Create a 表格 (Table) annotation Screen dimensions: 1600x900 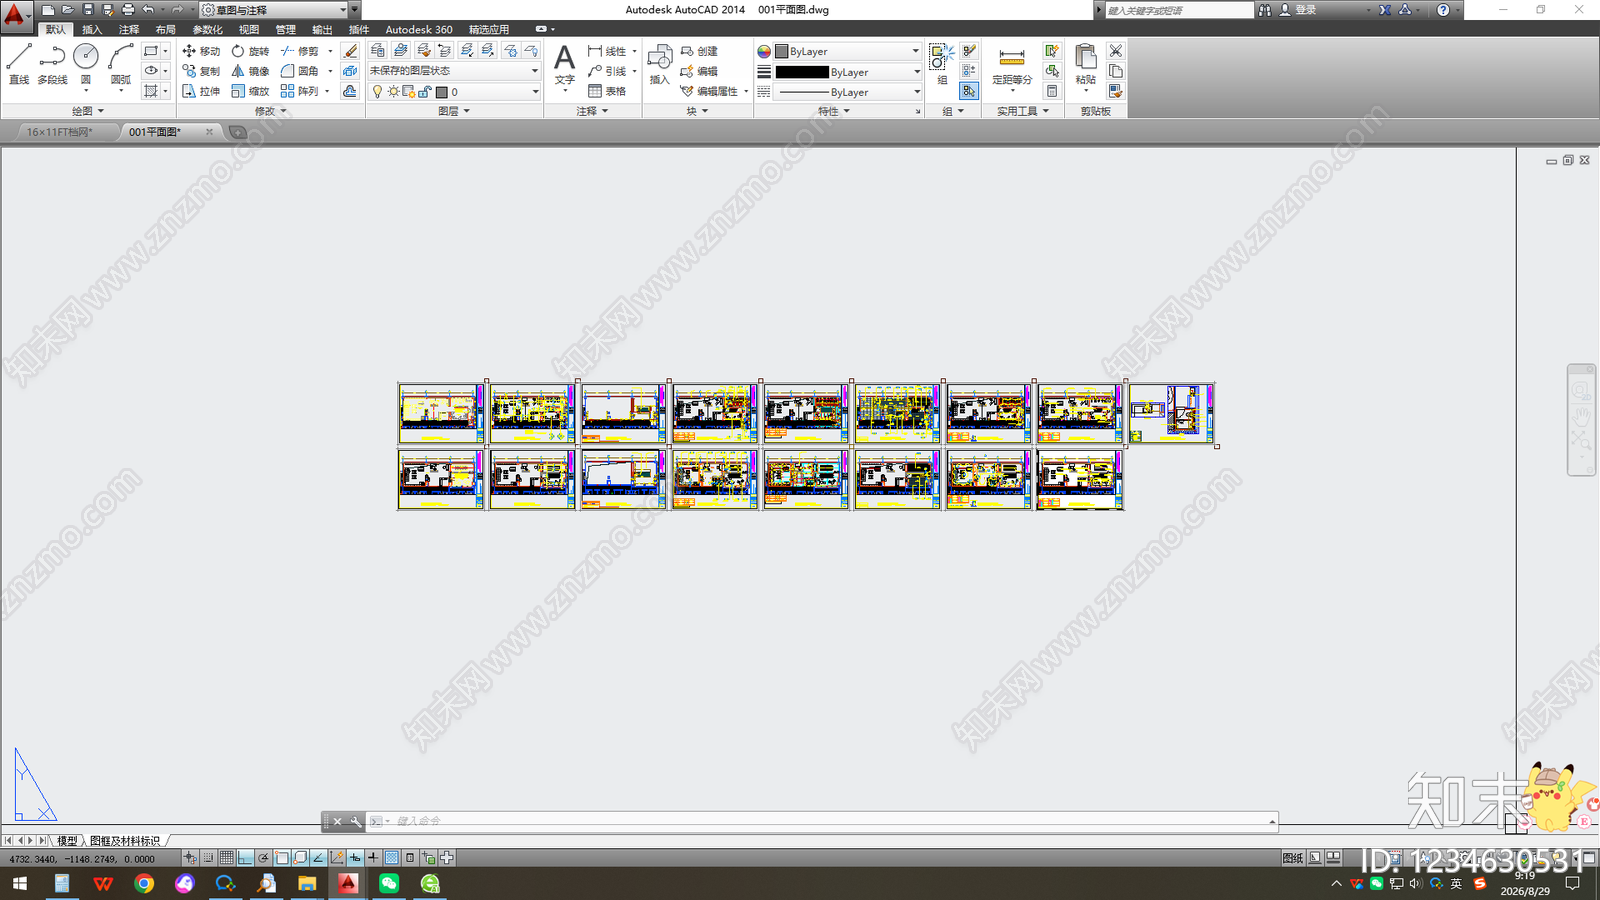point(607,91)
